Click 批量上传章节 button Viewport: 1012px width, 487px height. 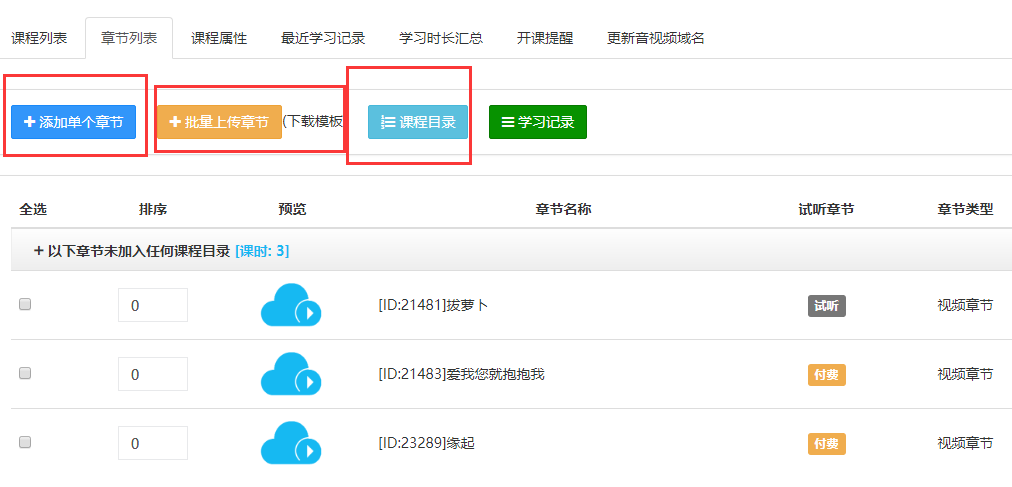pyautogui.click(x=219, y=122)
